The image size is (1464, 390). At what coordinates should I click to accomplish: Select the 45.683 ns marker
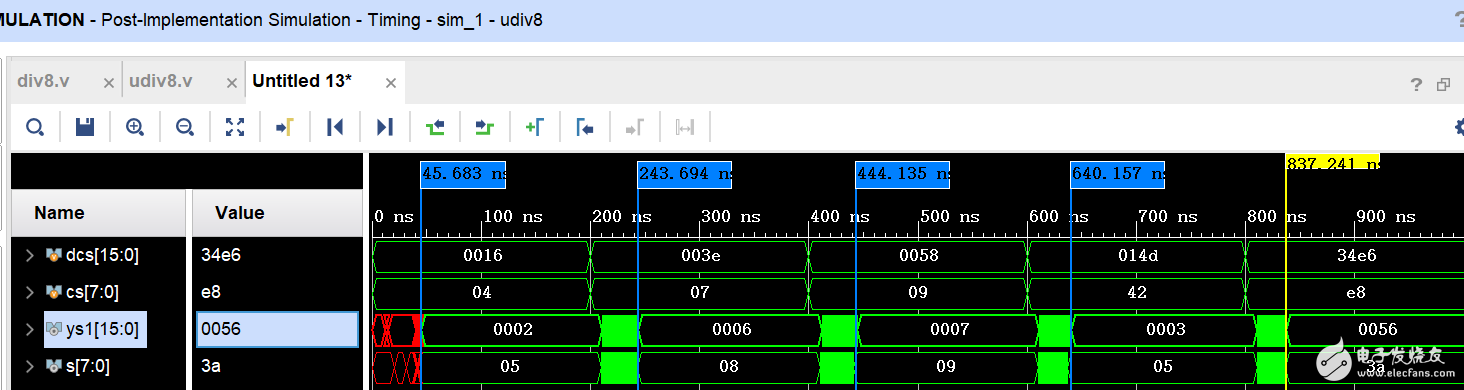click(x=463, y=174)
